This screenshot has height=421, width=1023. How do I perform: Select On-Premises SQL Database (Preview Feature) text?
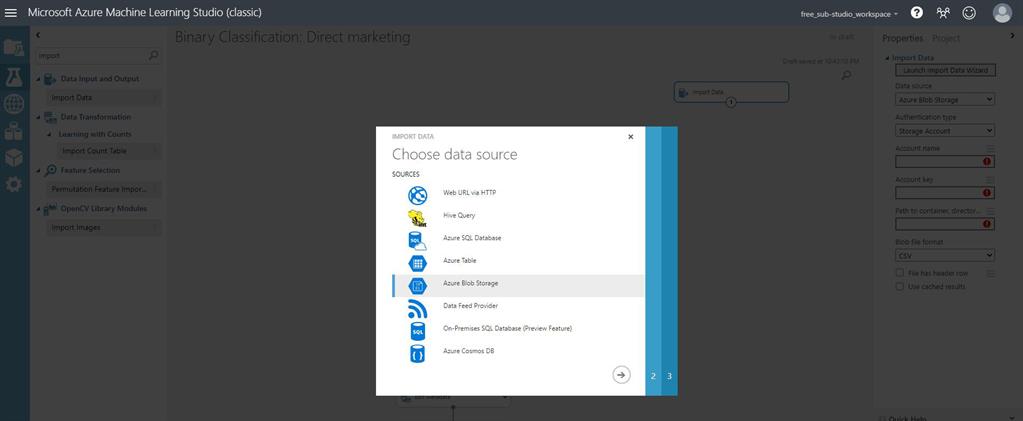[508, 328]
